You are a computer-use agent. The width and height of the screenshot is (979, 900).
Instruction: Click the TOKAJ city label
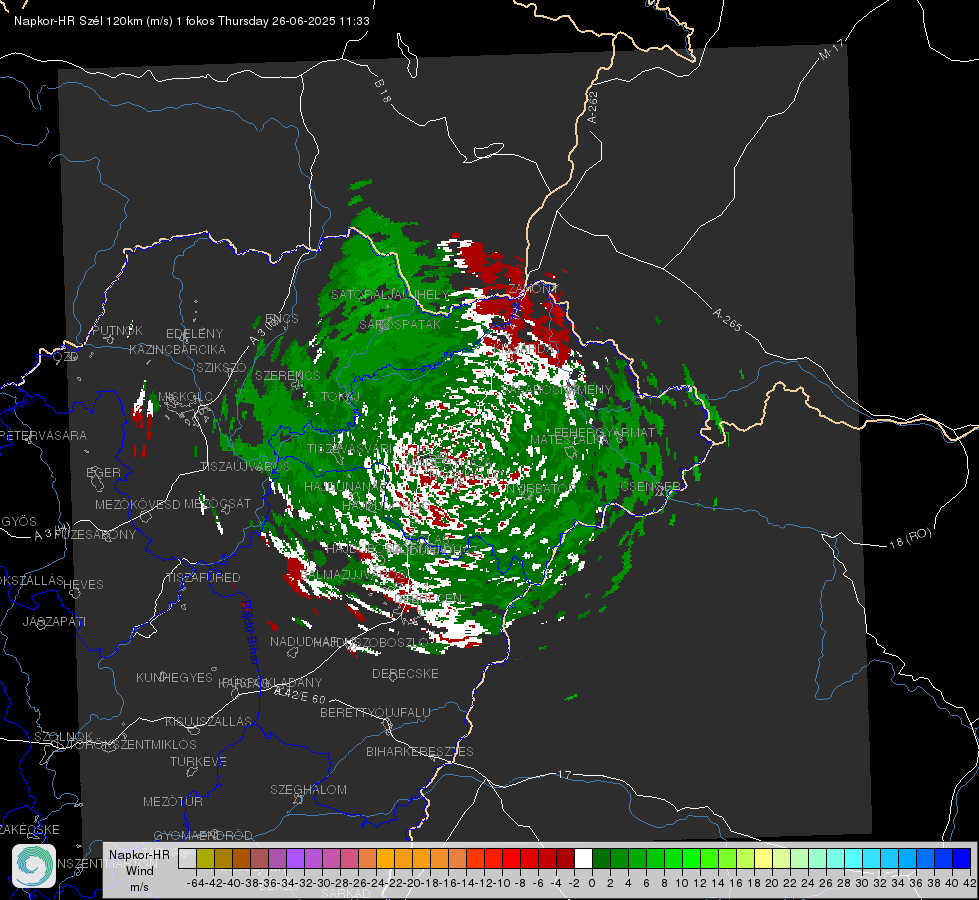[x=341, y=397]
